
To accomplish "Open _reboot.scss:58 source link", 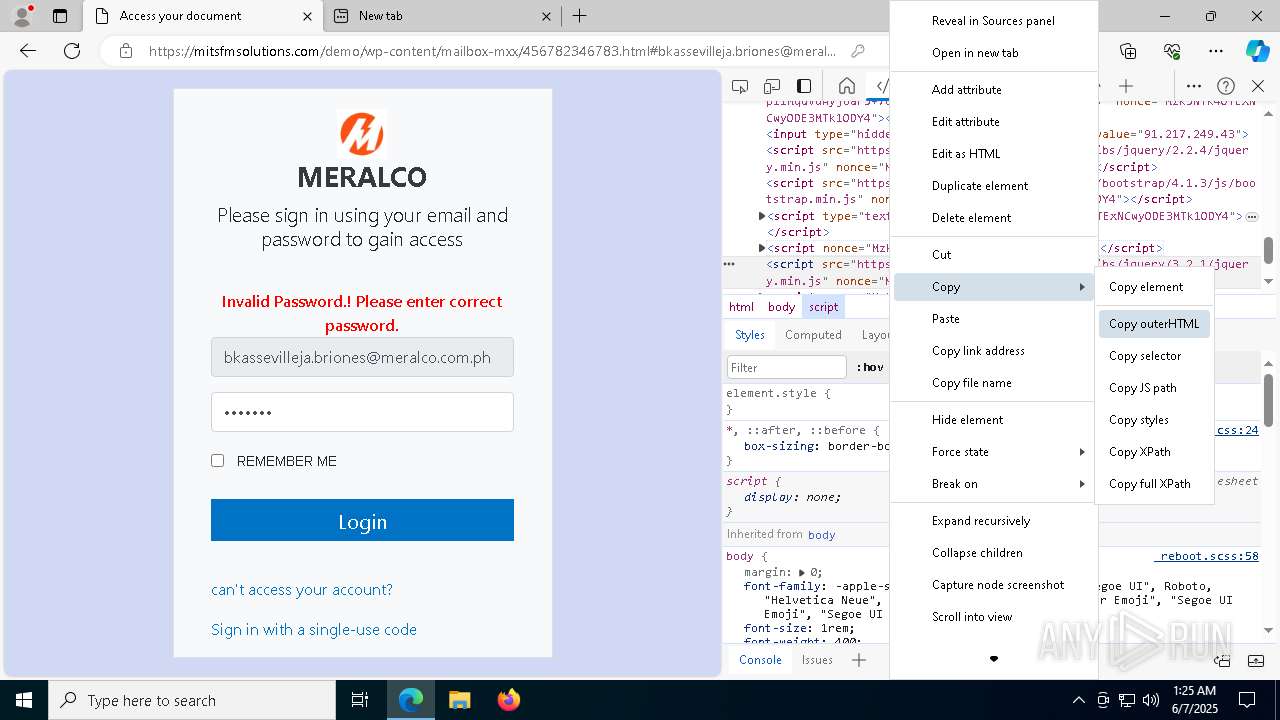I will [1208, 556].
